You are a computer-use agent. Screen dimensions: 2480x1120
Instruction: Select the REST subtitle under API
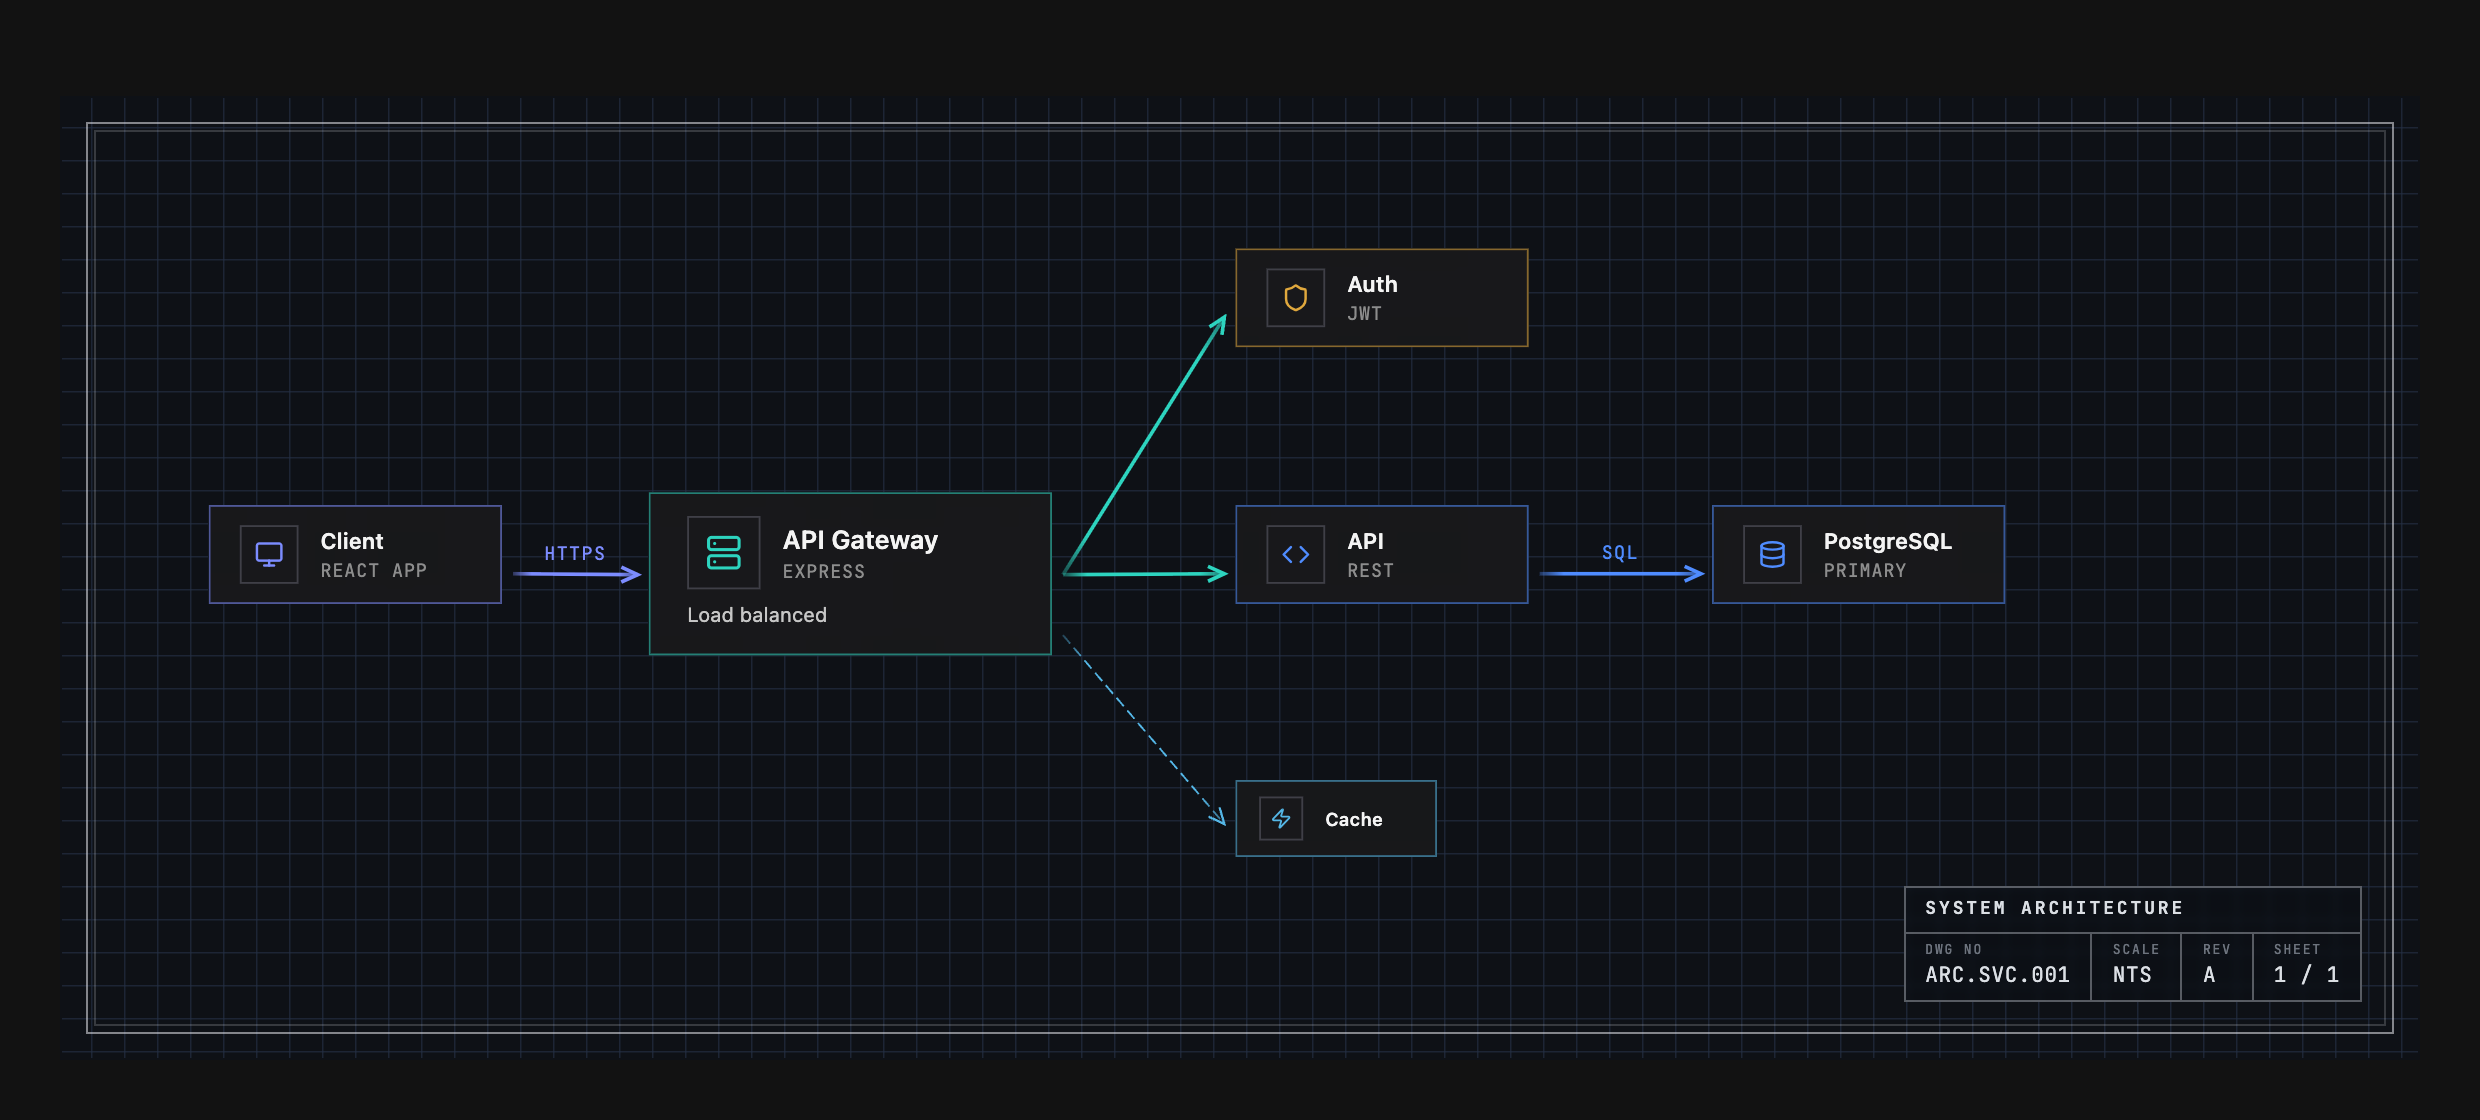point(1370,570)
